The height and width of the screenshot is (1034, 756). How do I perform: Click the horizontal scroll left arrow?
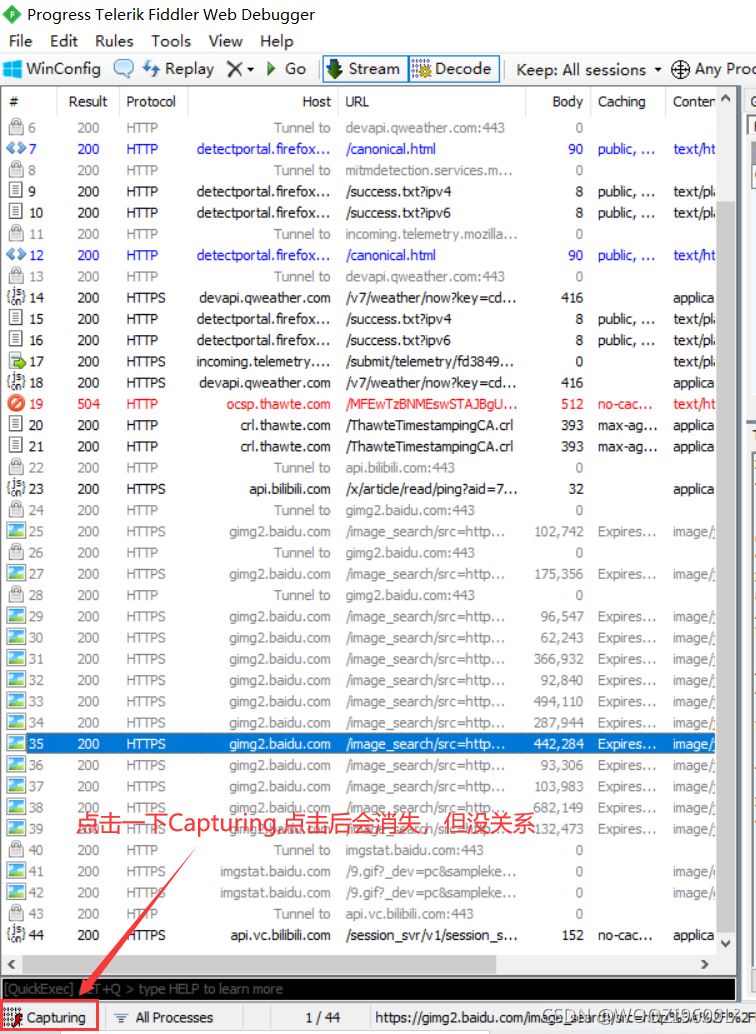point(12,963)
